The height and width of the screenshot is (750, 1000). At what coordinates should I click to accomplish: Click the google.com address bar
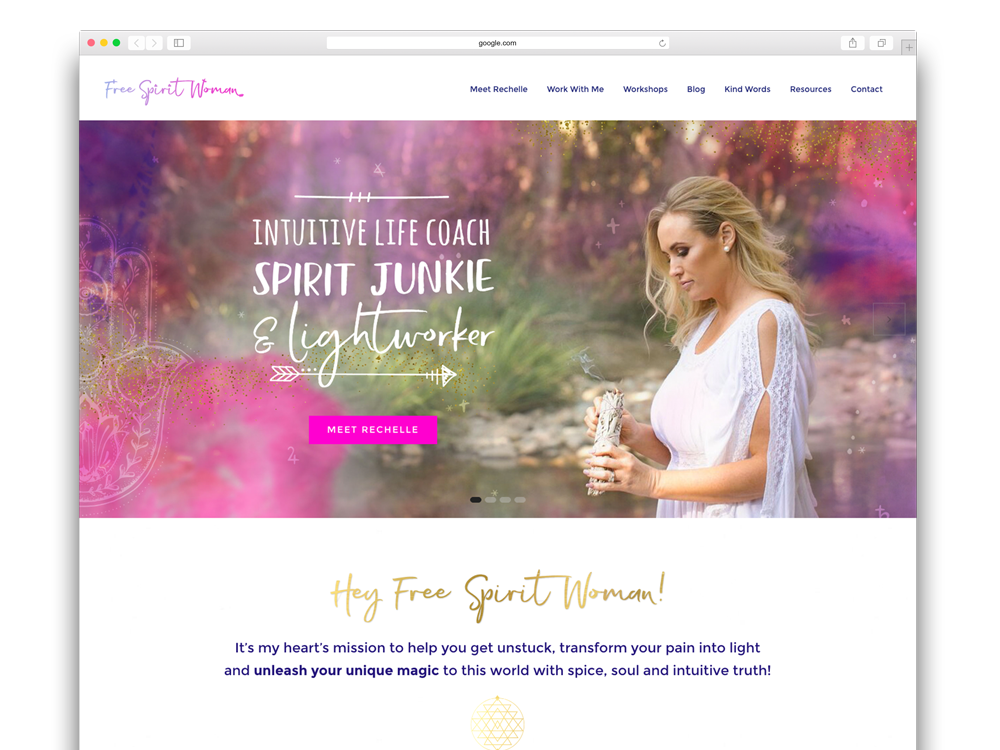point(497,43)
